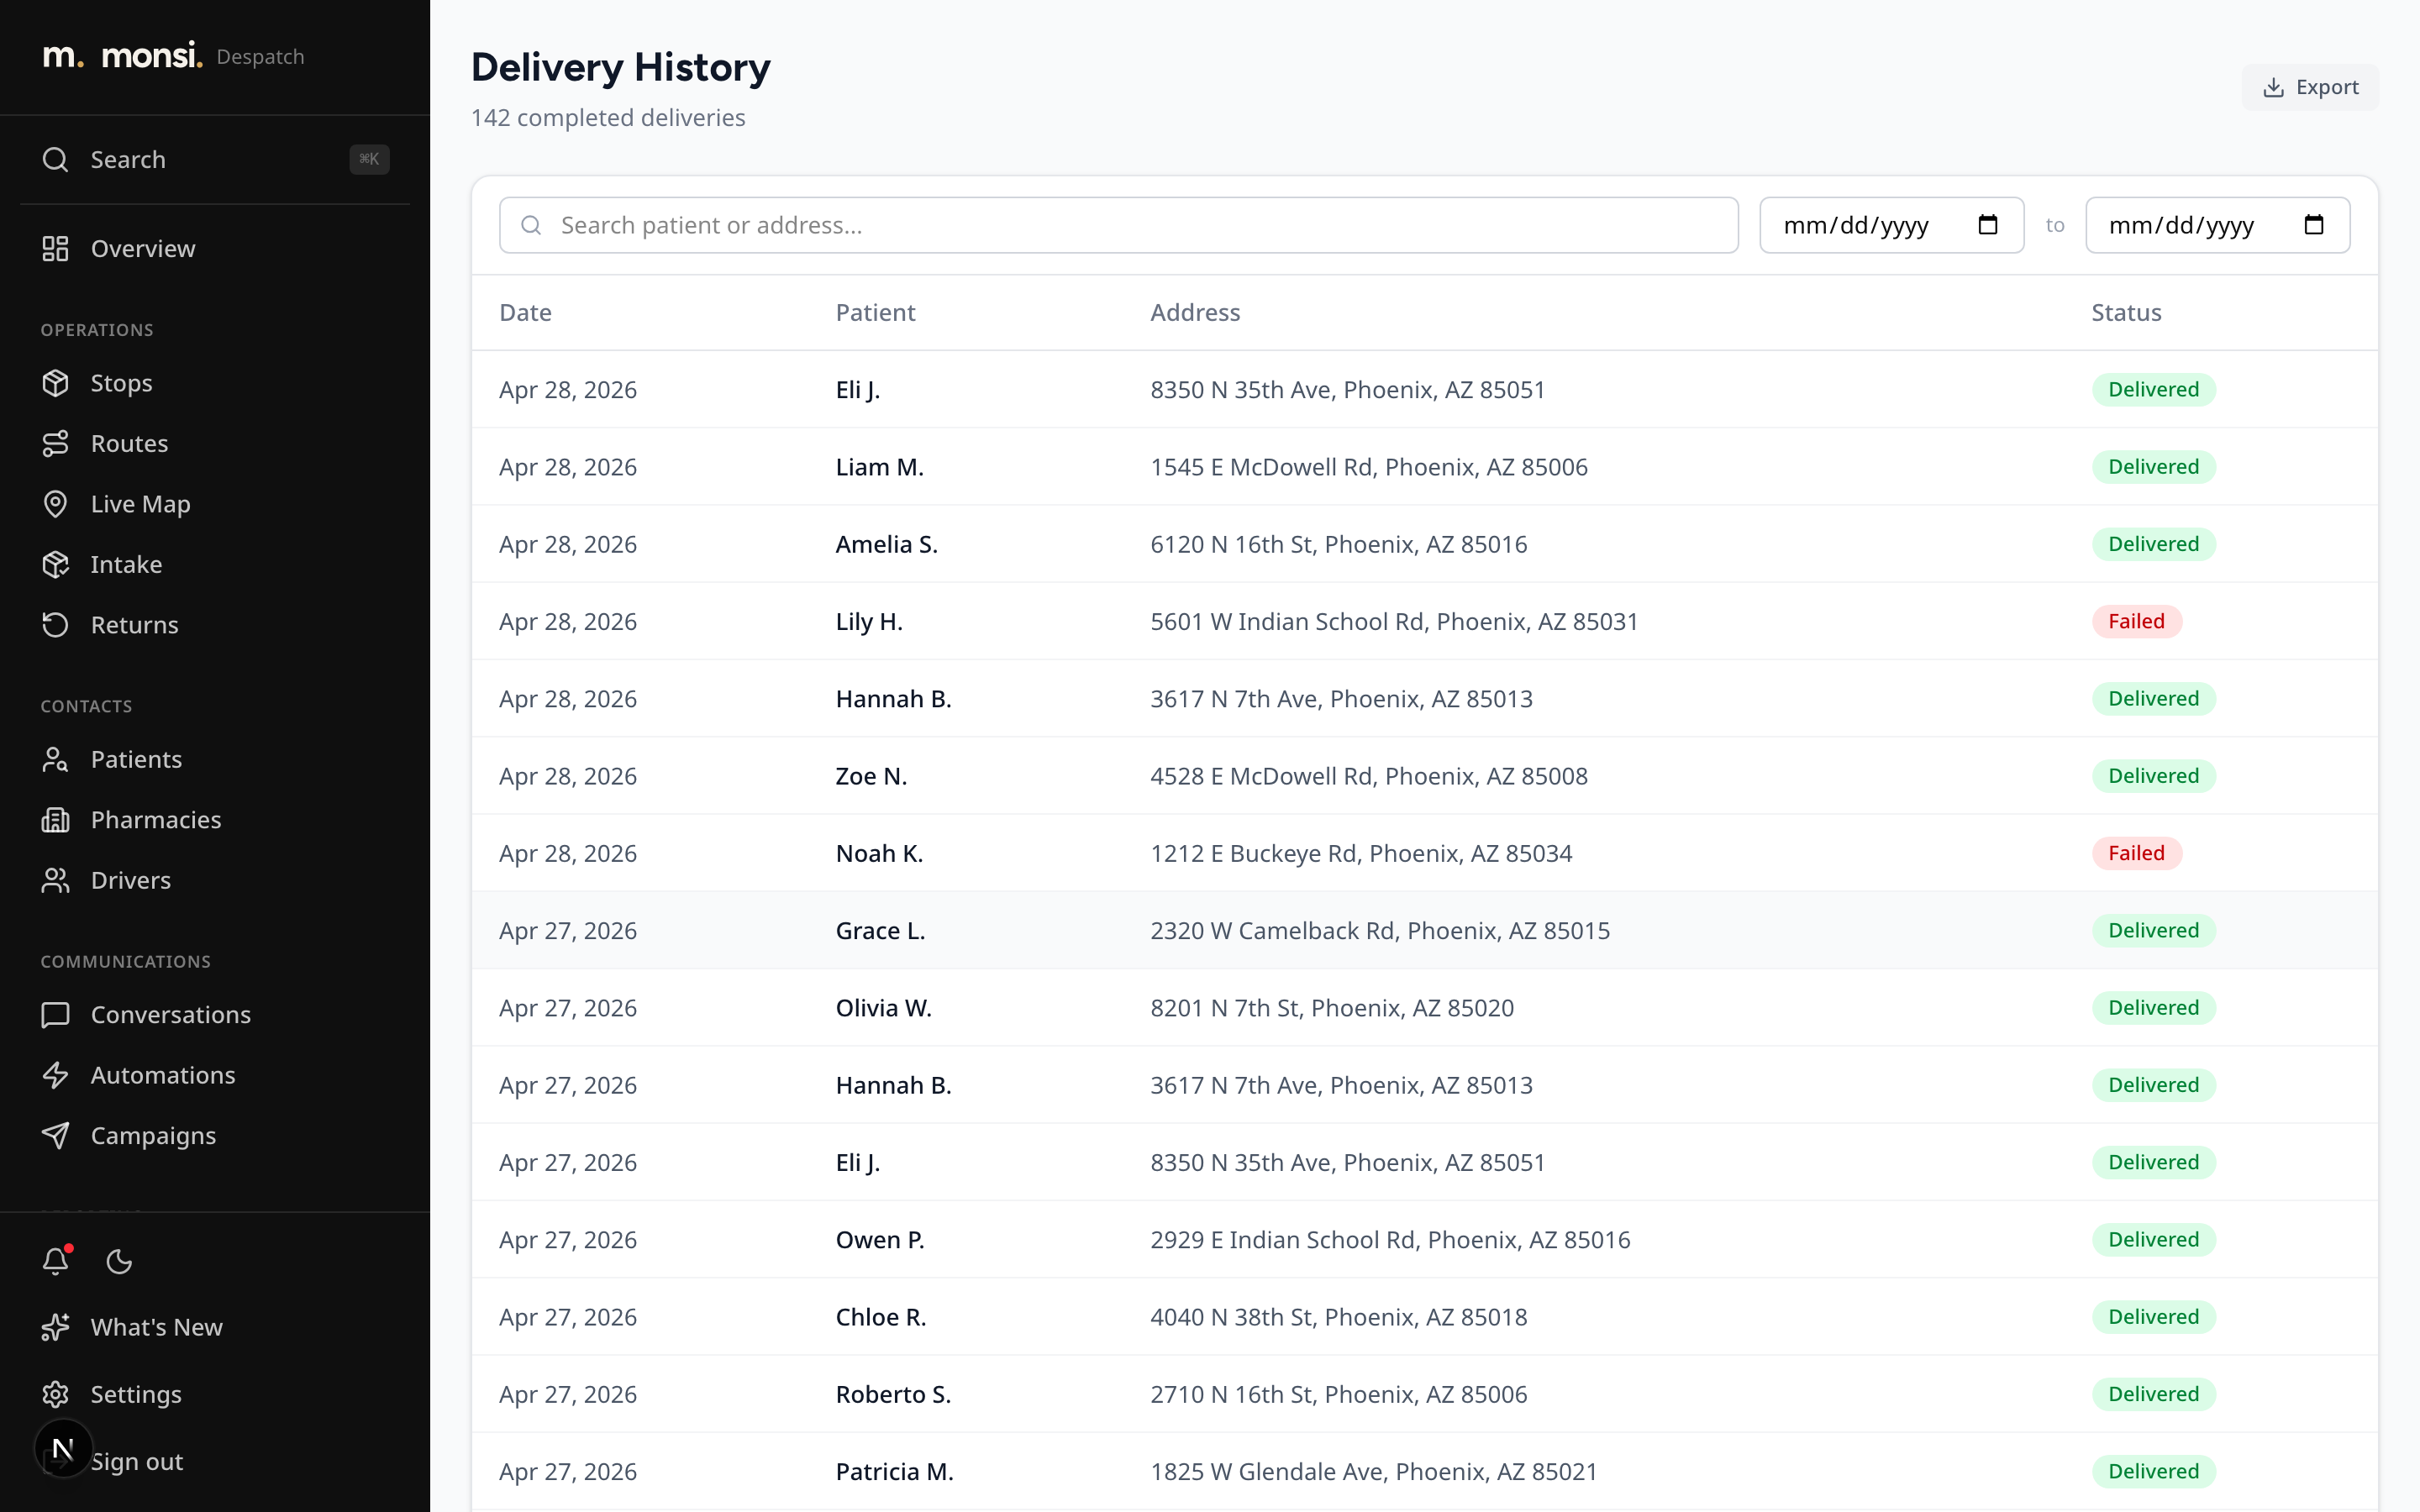
Task: Focus the Search patient or address field
Action: coord(1119,225)
